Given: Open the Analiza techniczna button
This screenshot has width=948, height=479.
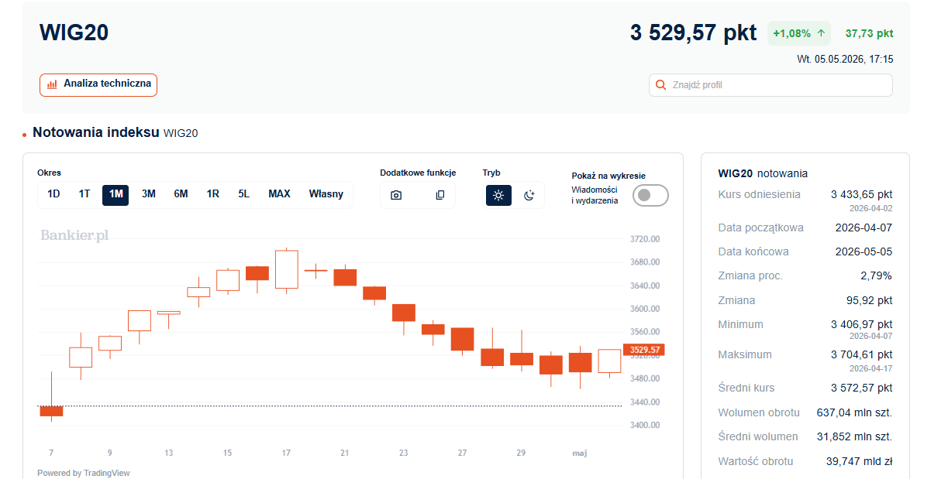Looking at the screenshot, I should pyautogui.click(x=99, y=85).
